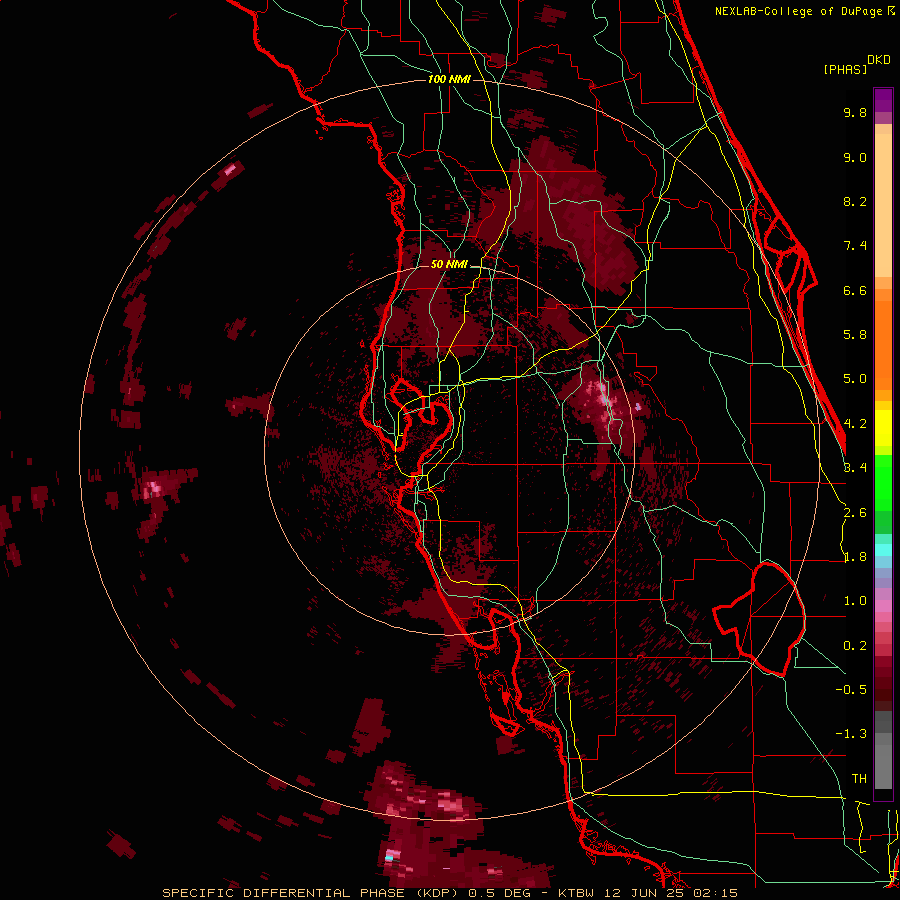Pick the cyan segment of the color bar

(x=883, y=550)
